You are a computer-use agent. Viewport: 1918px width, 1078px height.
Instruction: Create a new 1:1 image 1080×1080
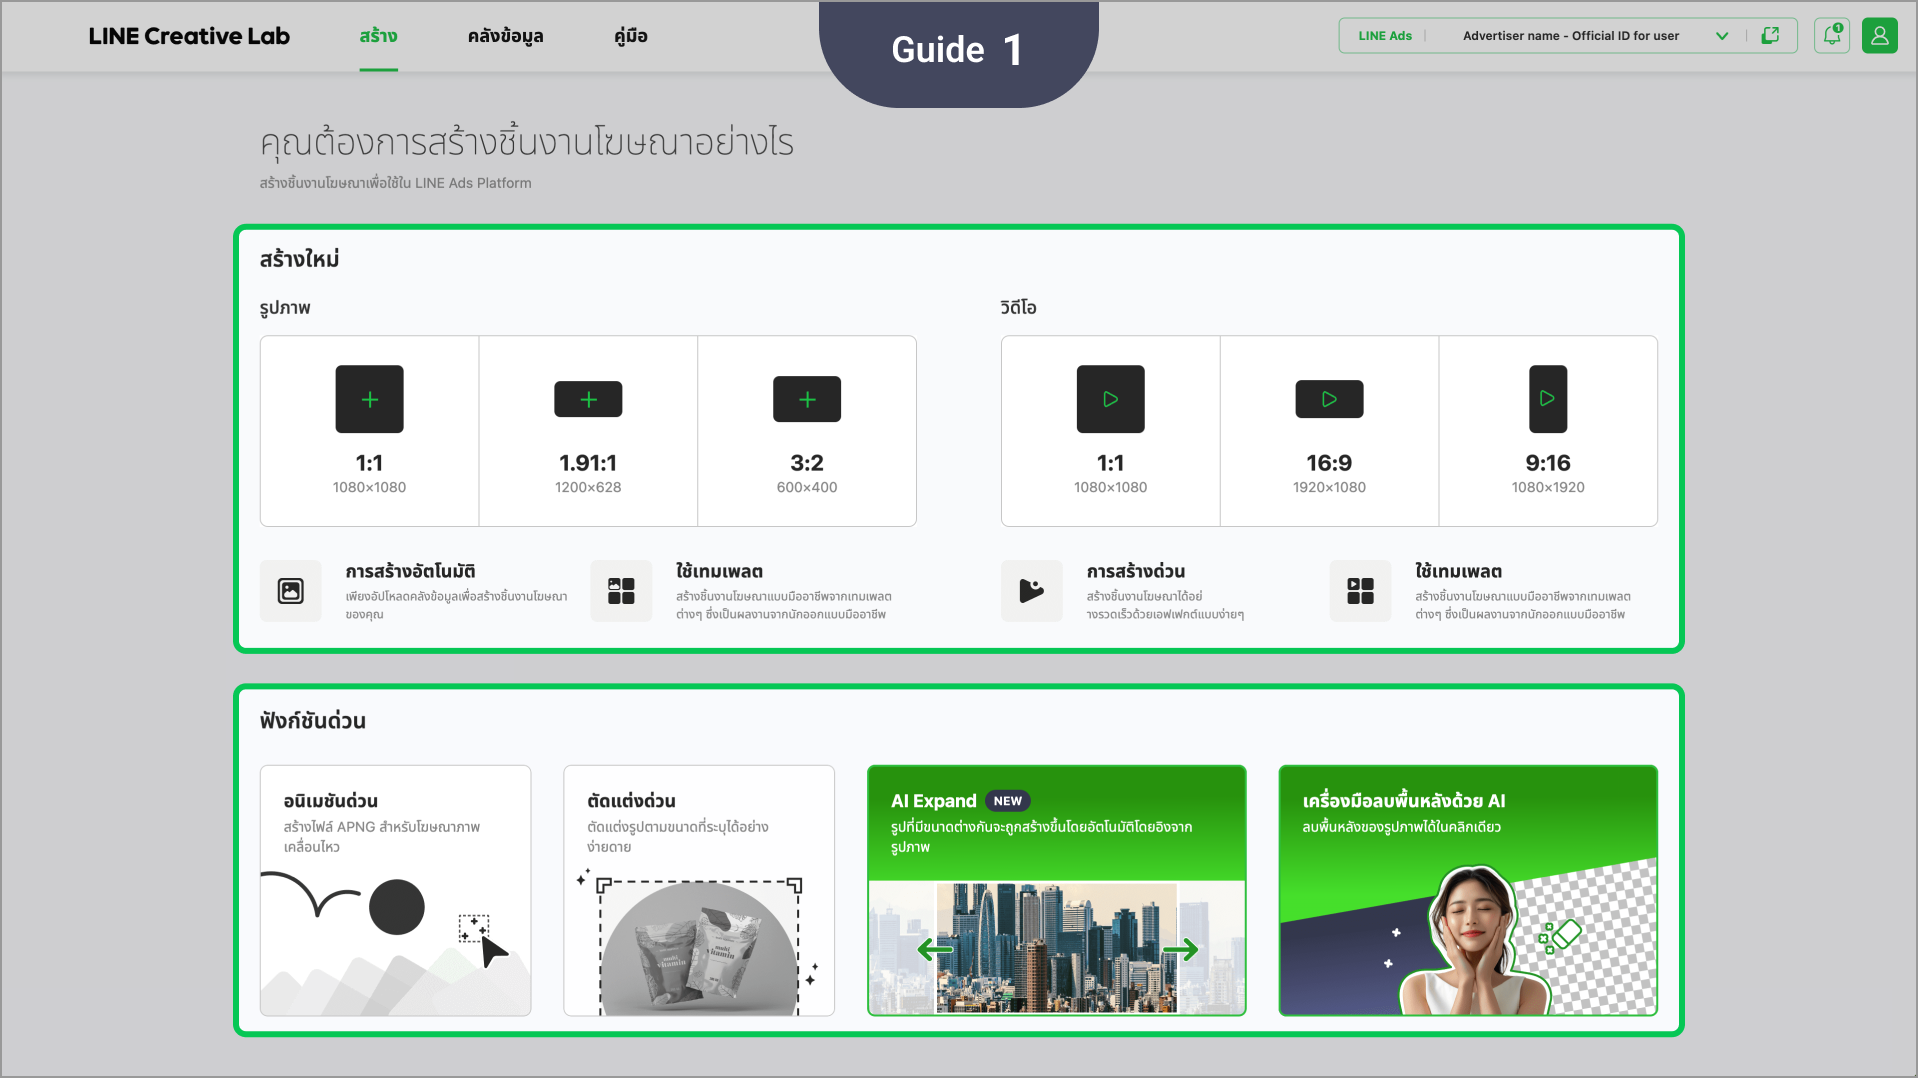click(x=369, y=430)
